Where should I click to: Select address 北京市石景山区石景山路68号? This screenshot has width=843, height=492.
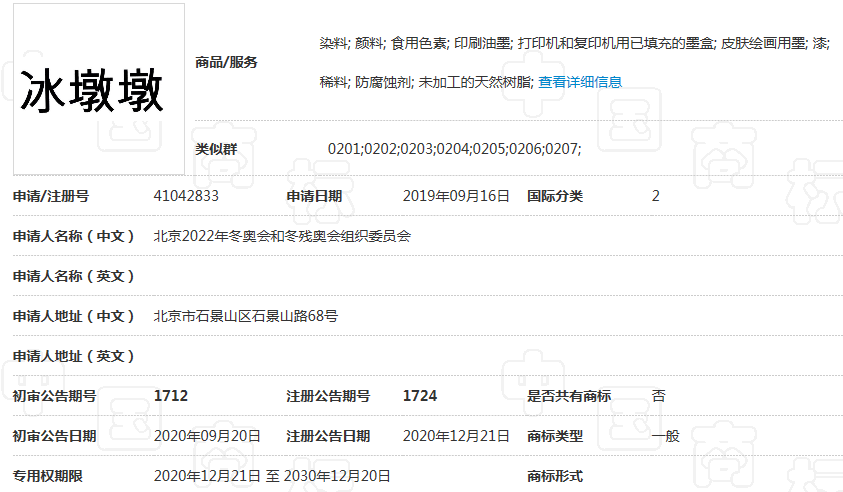pos(246,316)
